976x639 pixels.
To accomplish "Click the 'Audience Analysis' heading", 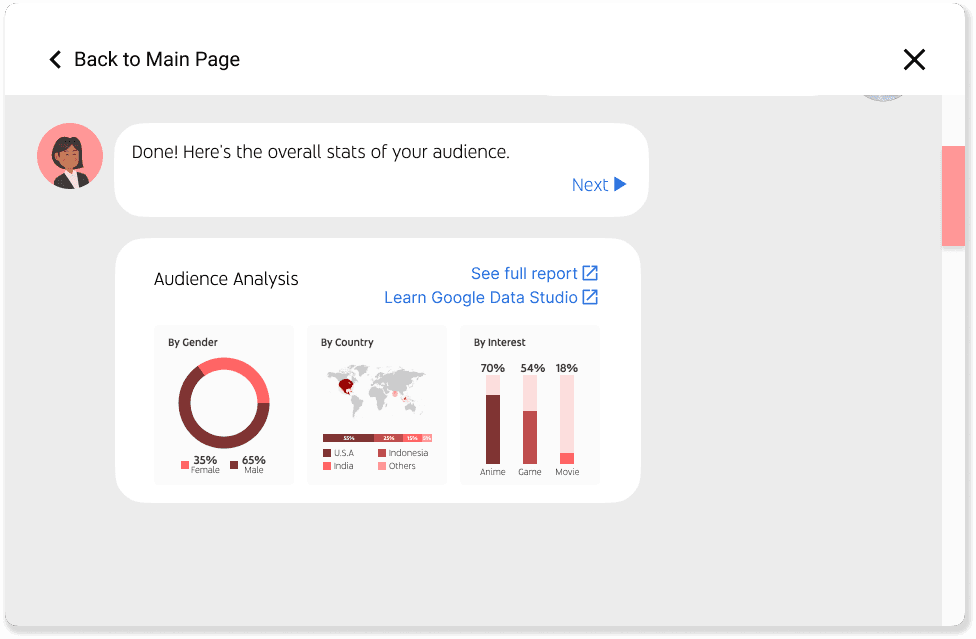I will tap(226, 279).
